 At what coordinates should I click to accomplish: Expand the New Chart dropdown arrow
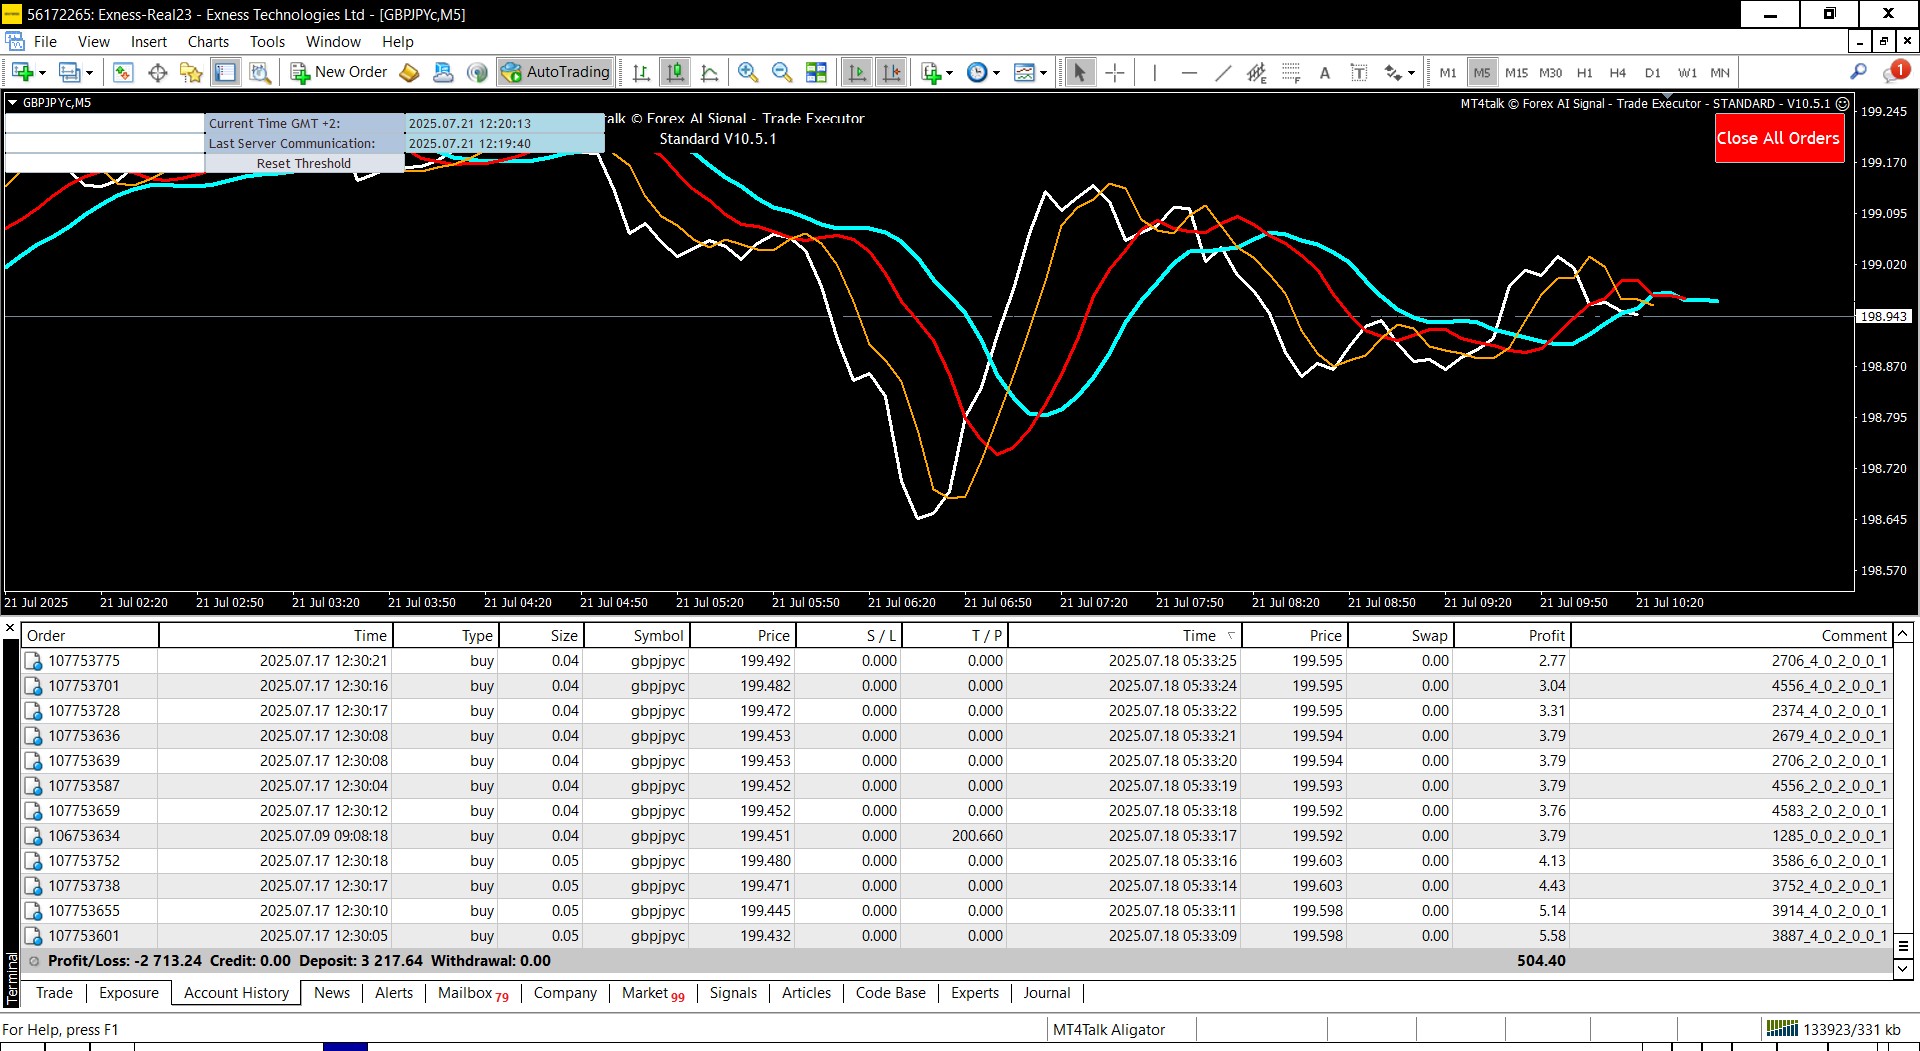(x=42, y=73)
